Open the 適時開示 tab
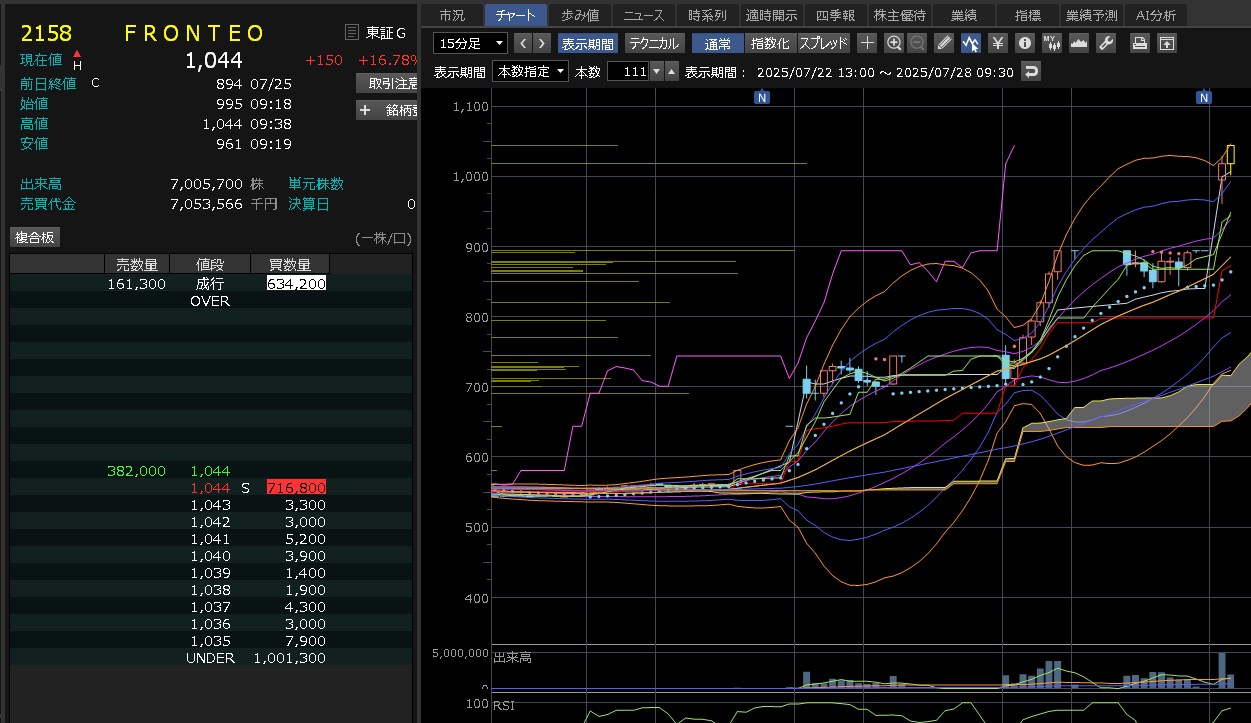 point(771,15)
